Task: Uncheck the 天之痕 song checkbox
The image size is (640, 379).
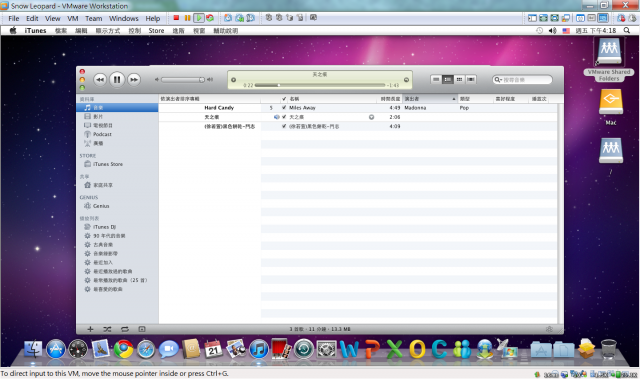Action: click(x=284, y=117)
